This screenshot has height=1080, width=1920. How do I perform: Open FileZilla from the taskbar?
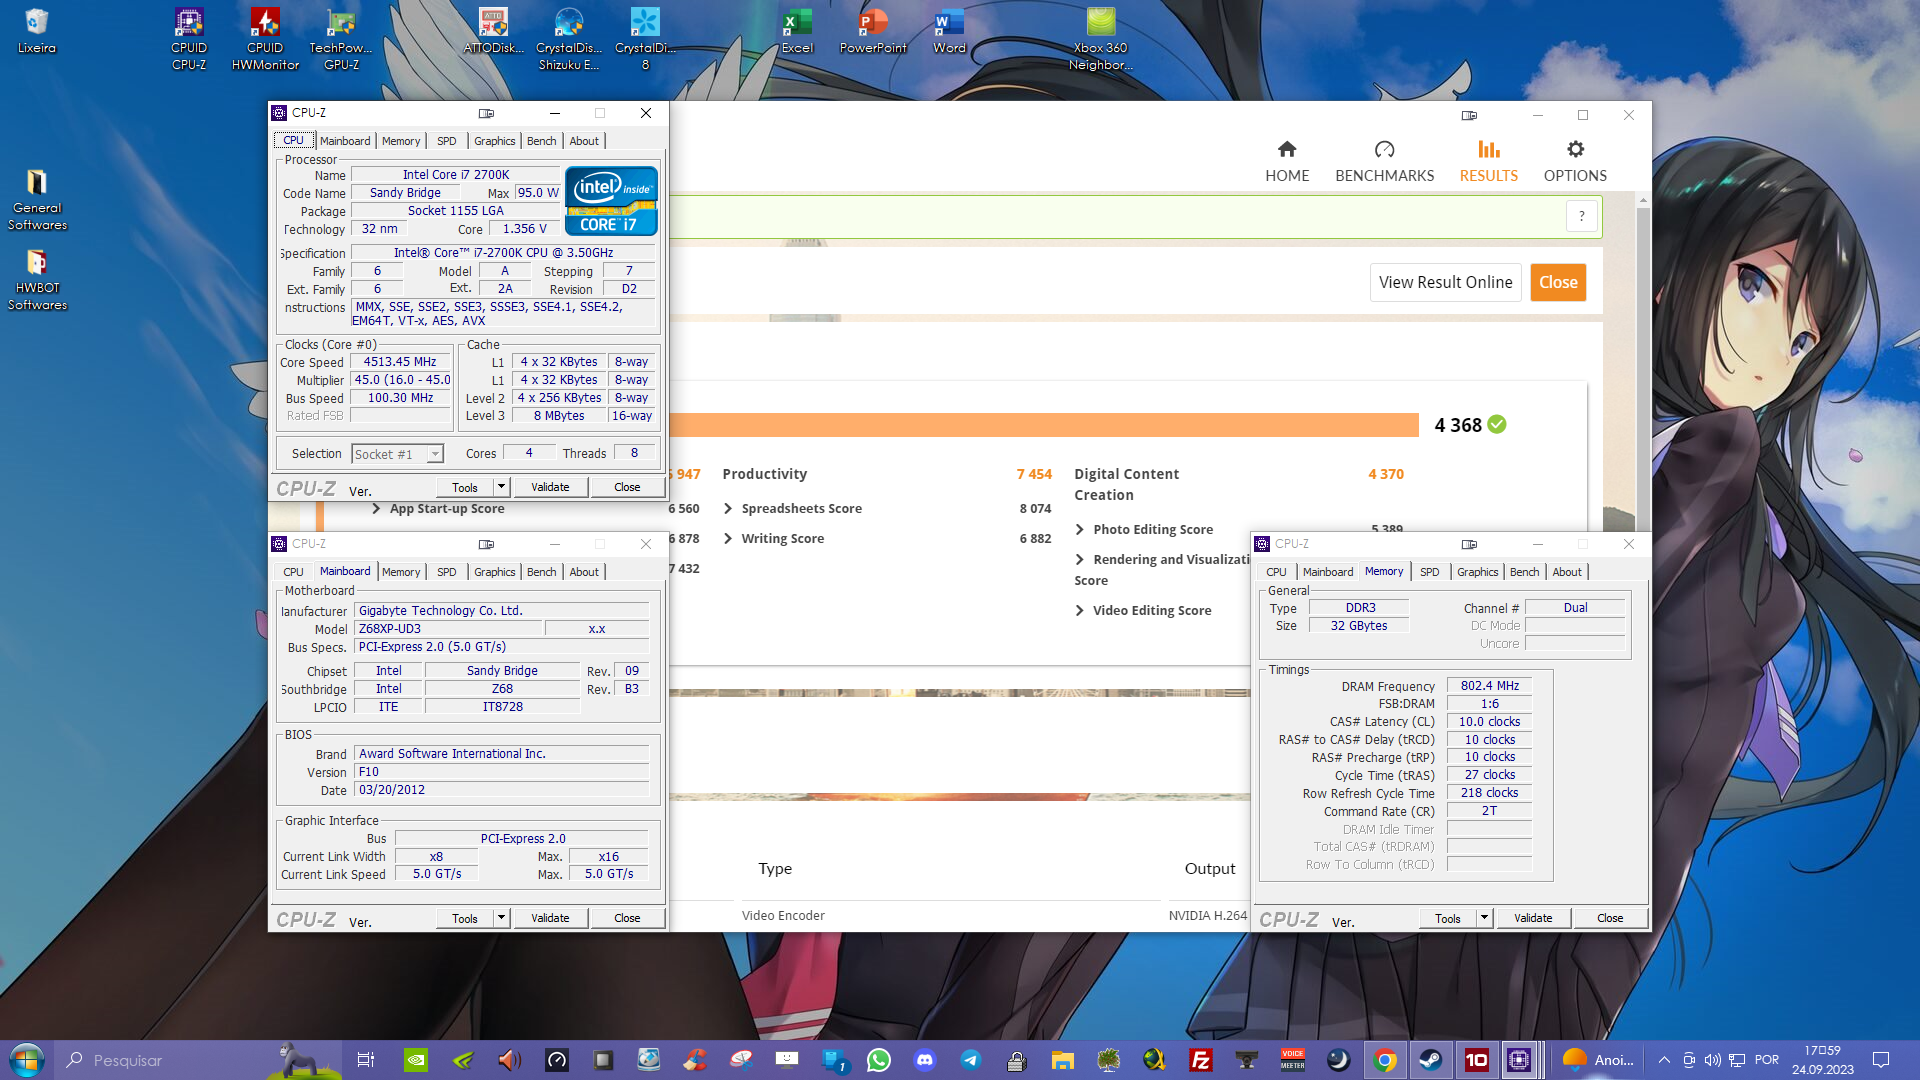1201,1060
